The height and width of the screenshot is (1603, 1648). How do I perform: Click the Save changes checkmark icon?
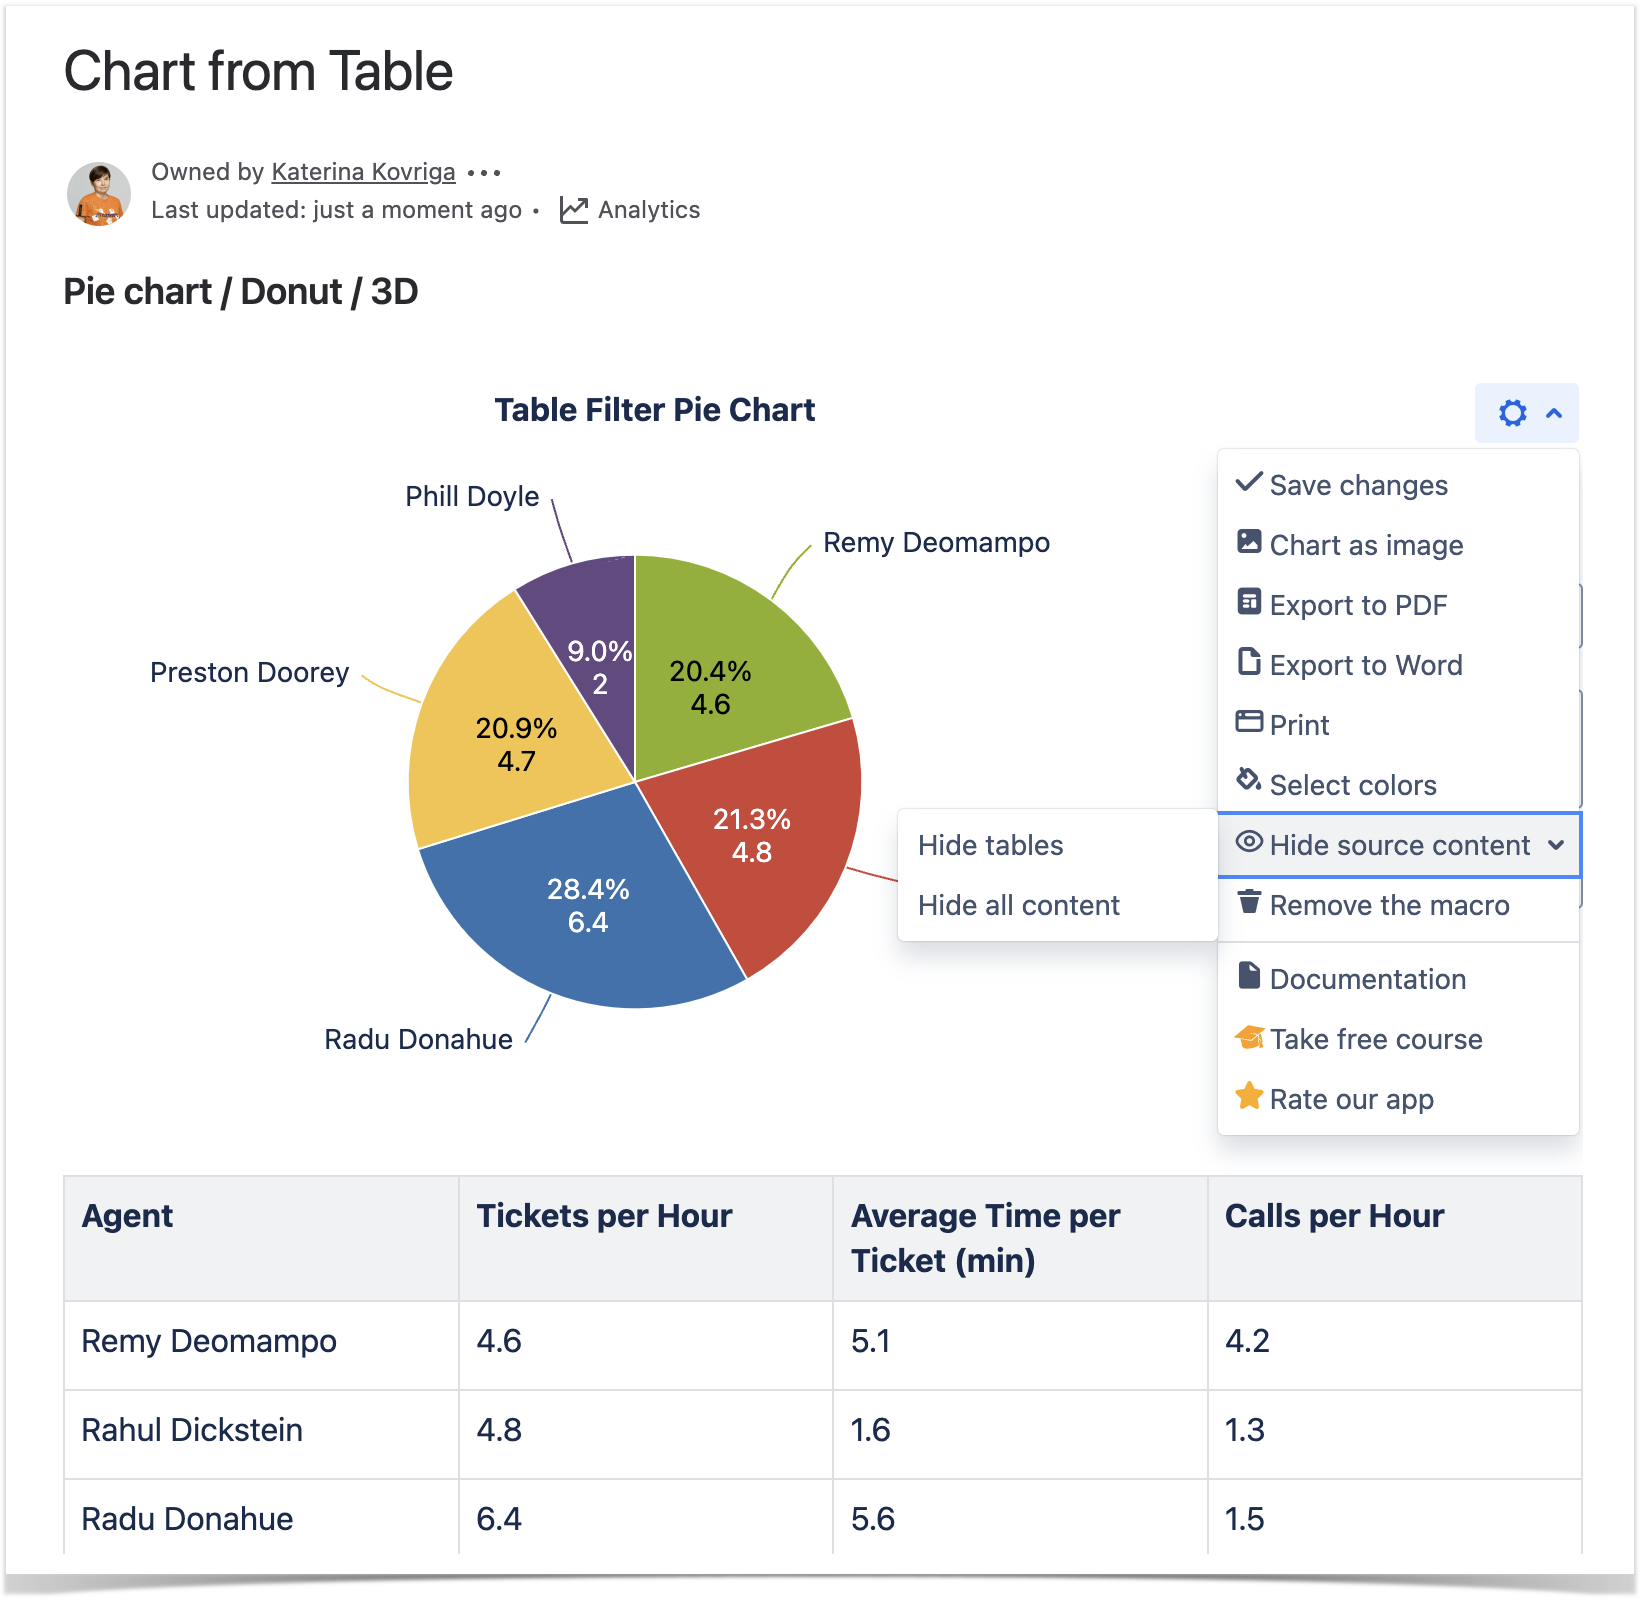tap(1249, 483)
